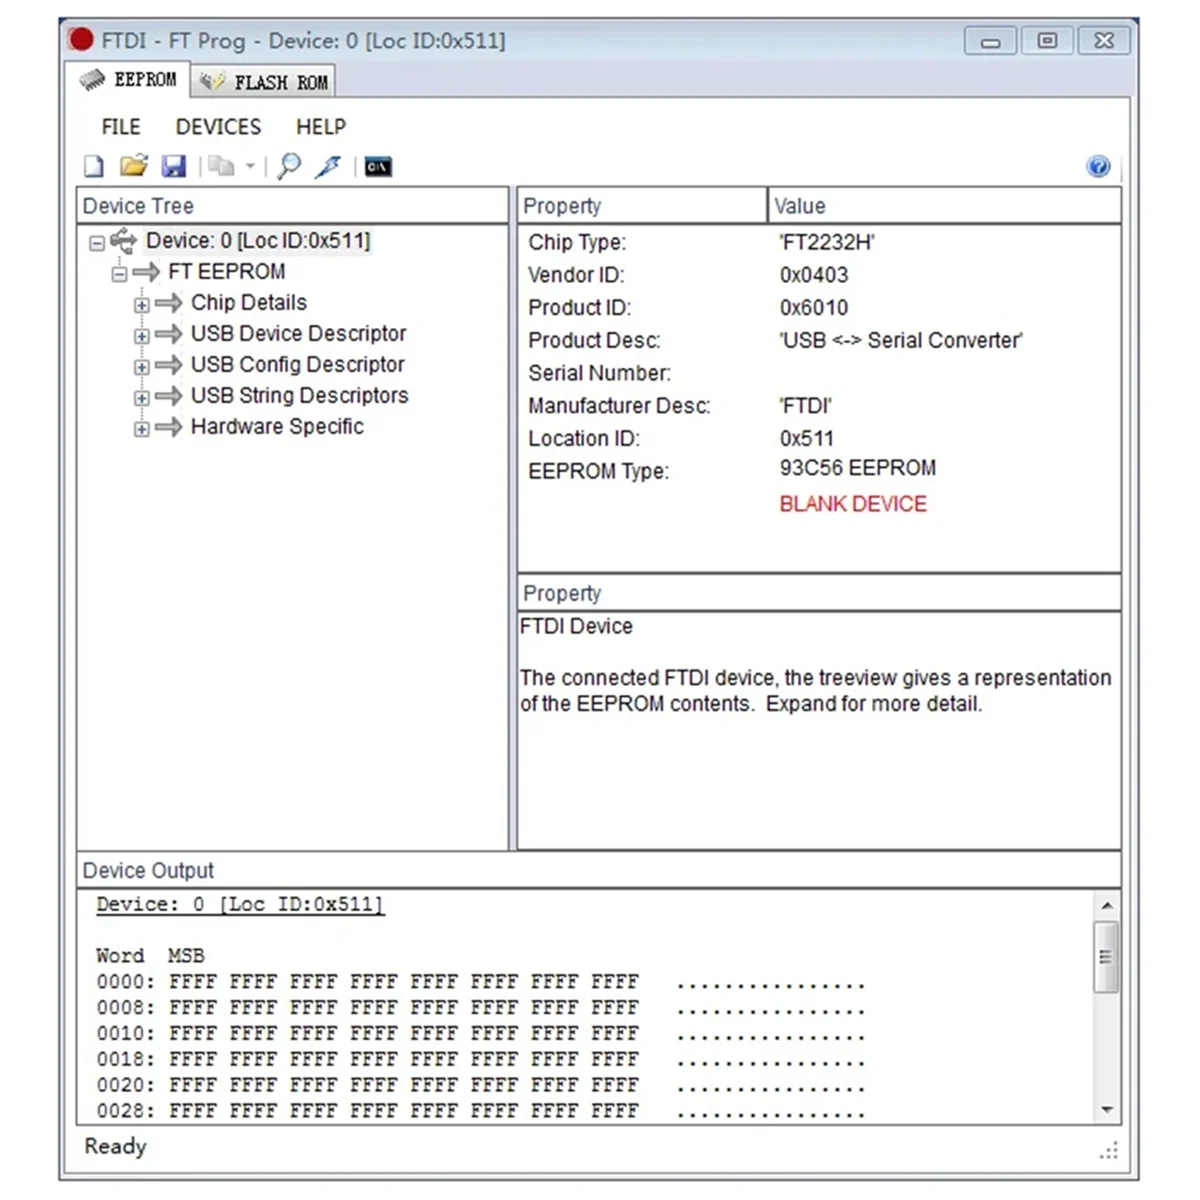Save template using the floppy disk icon

click(174, 166)
